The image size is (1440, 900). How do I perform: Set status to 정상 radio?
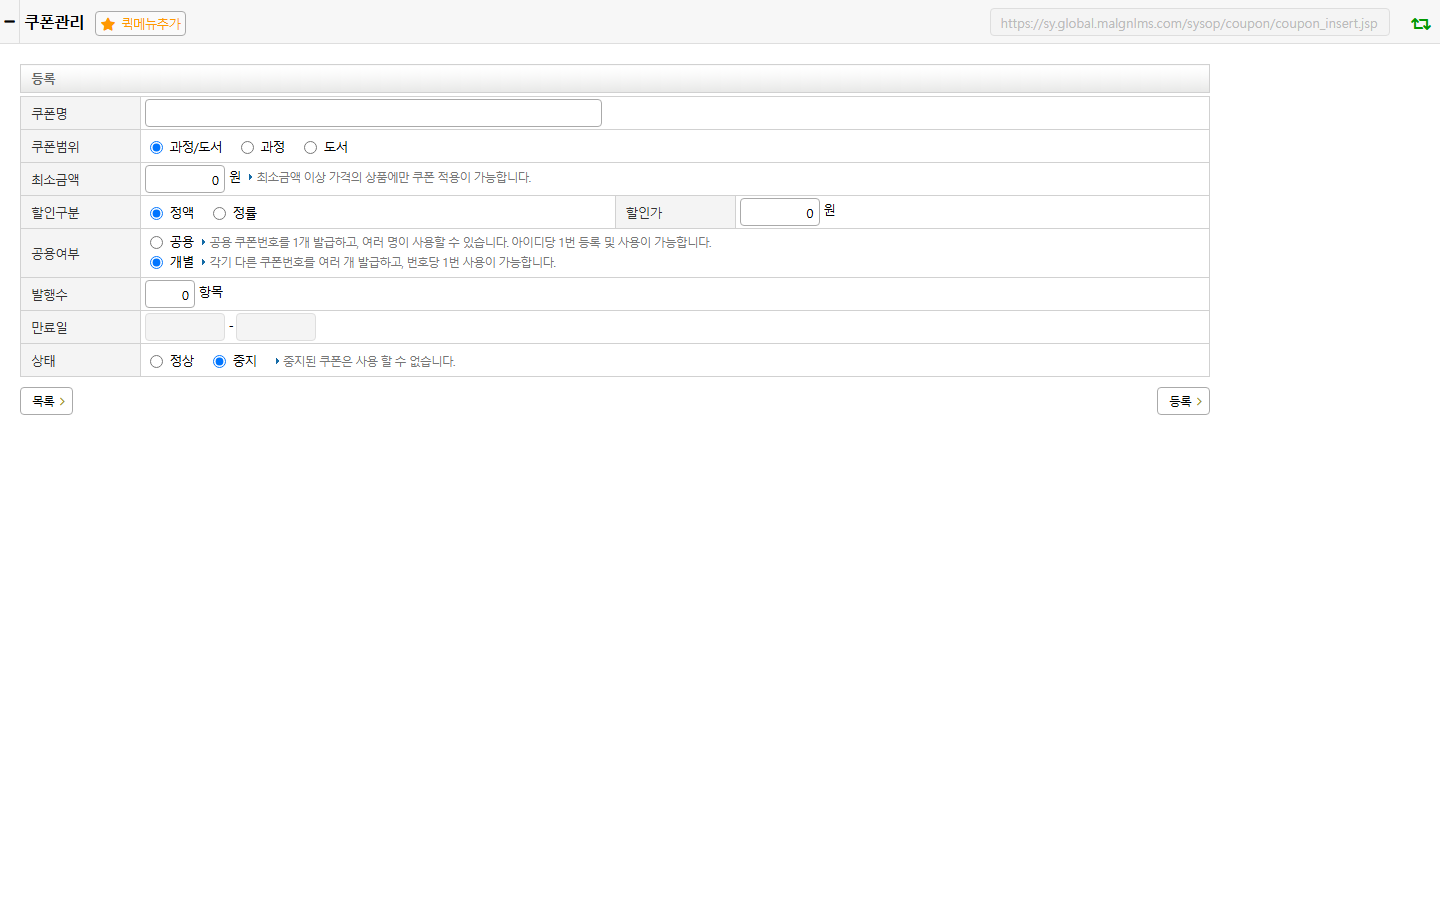point(156,361)
